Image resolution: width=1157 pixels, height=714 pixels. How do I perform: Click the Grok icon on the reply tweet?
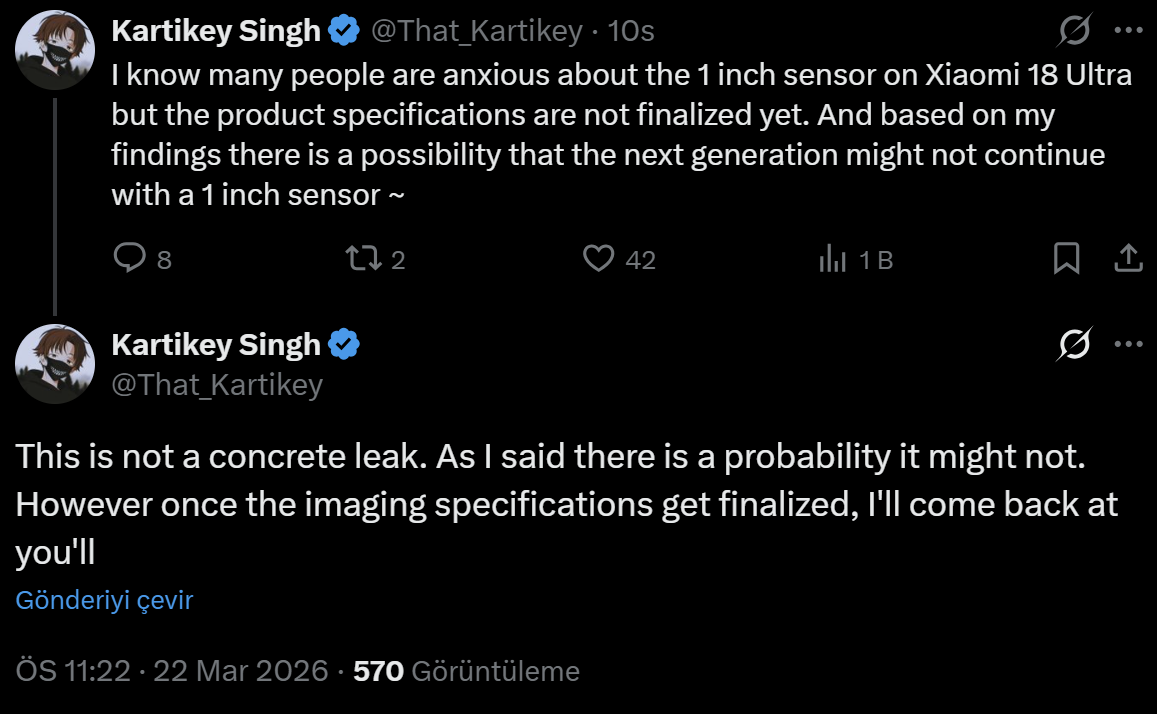1074,345
